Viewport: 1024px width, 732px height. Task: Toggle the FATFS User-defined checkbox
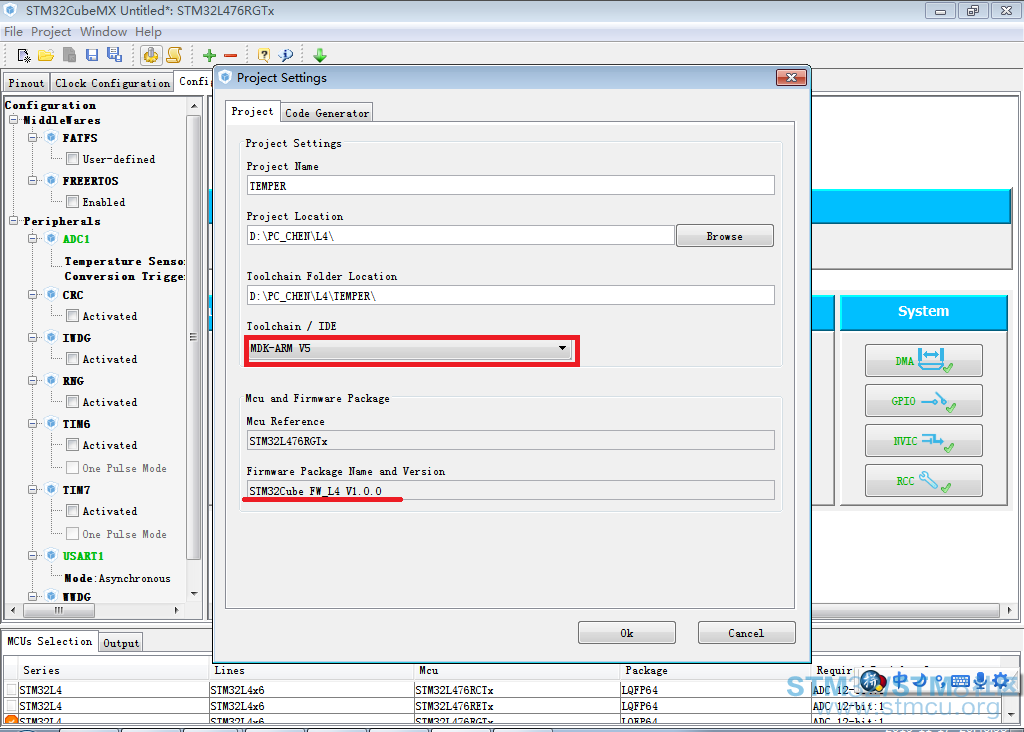(72, 159)
